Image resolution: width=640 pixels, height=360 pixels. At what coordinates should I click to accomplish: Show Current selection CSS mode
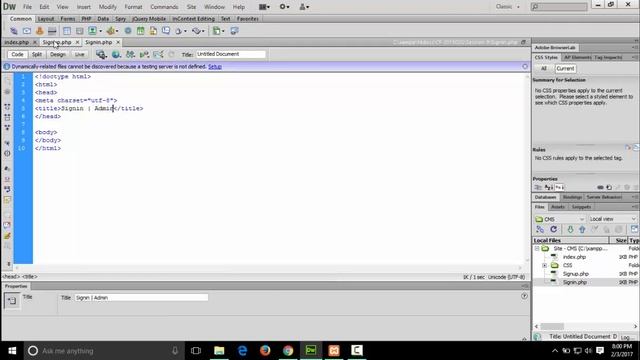[x=565, y=69]
